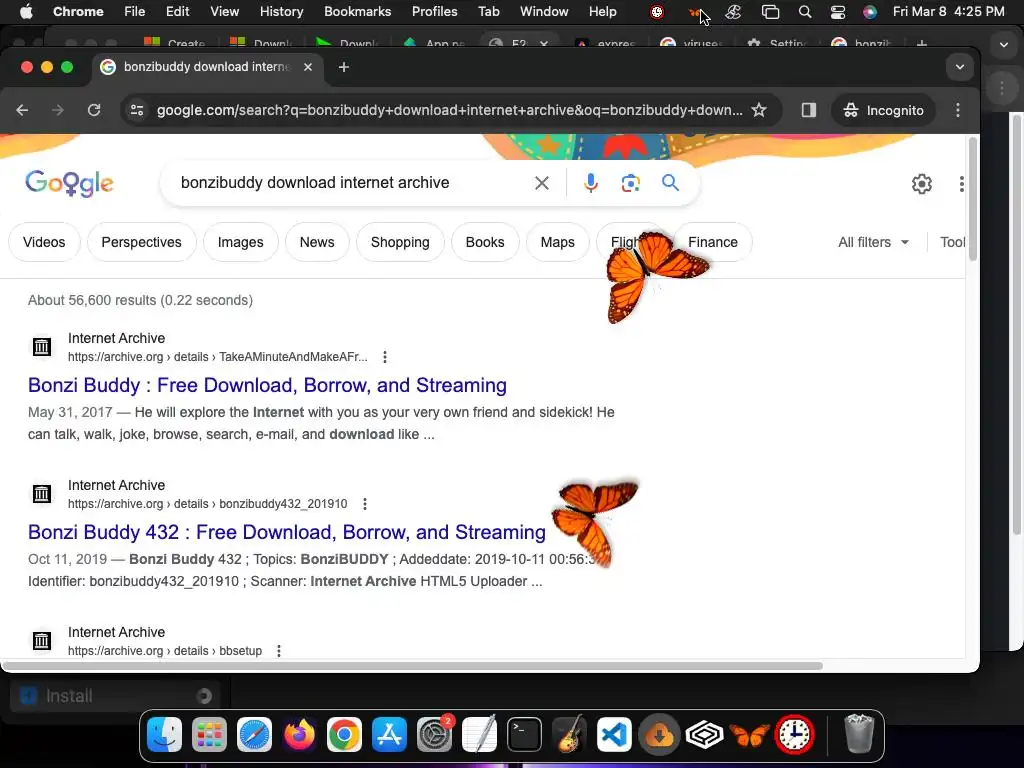Open the Bookmarks menu
The height and width of the screenshot is (768, 1024).
(357, 12)
